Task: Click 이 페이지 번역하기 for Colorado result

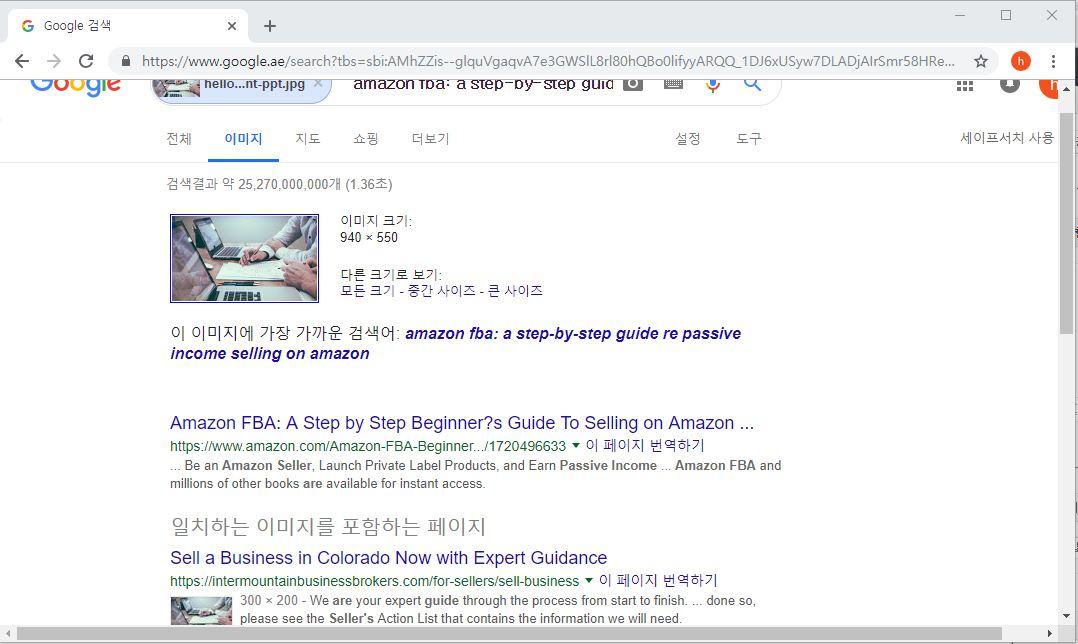Action: 658,581
